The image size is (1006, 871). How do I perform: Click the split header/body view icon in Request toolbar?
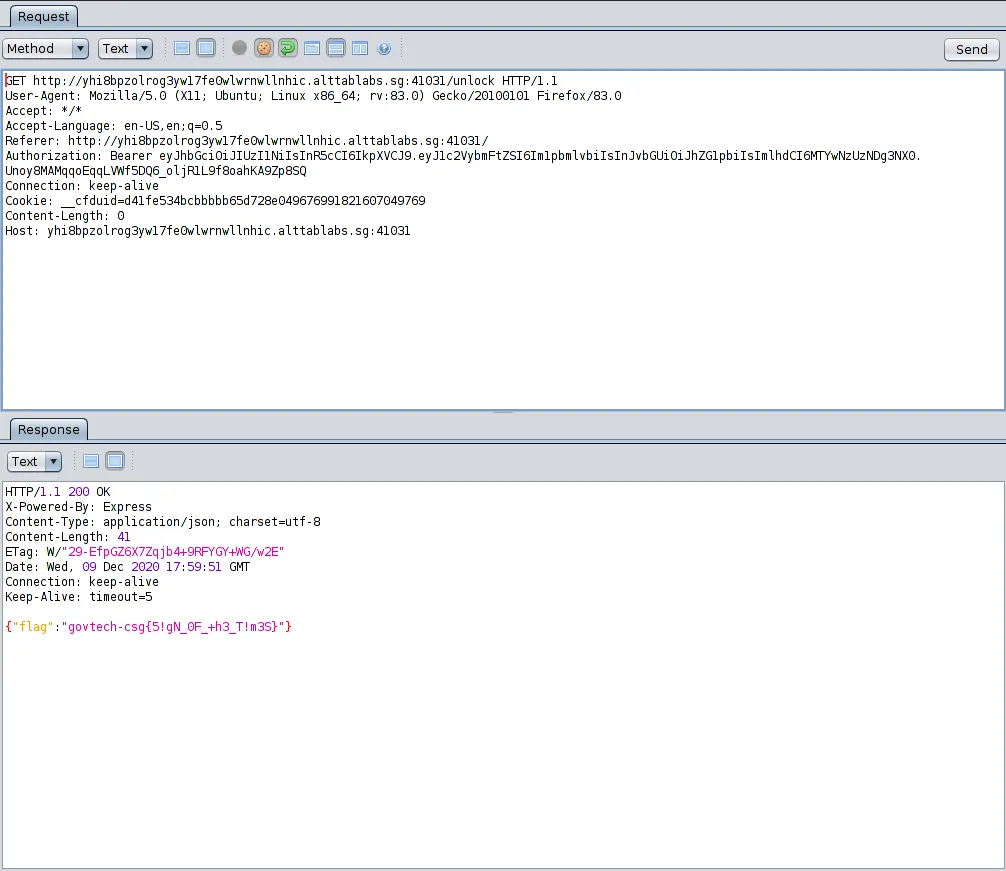click(182, 48)
